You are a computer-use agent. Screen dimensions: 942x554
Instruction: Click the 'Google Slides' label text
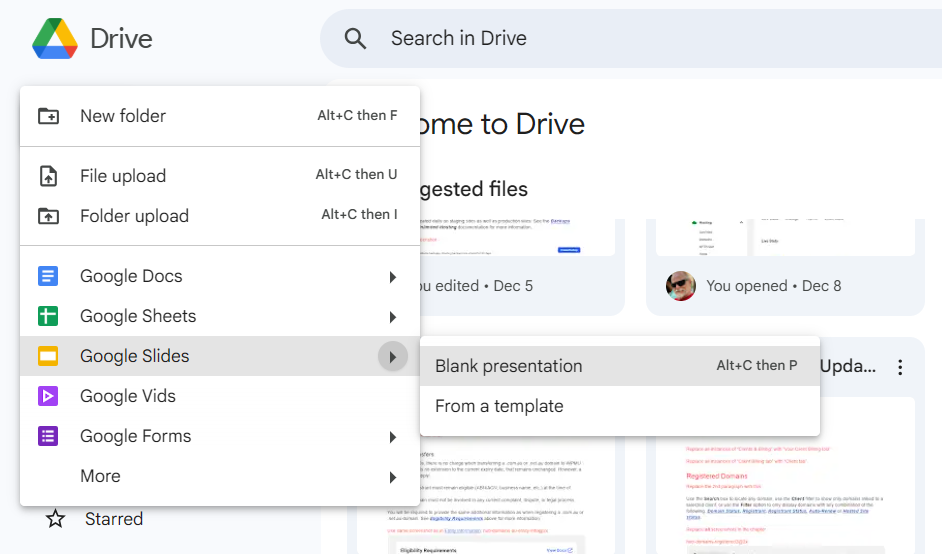(135, 356)
